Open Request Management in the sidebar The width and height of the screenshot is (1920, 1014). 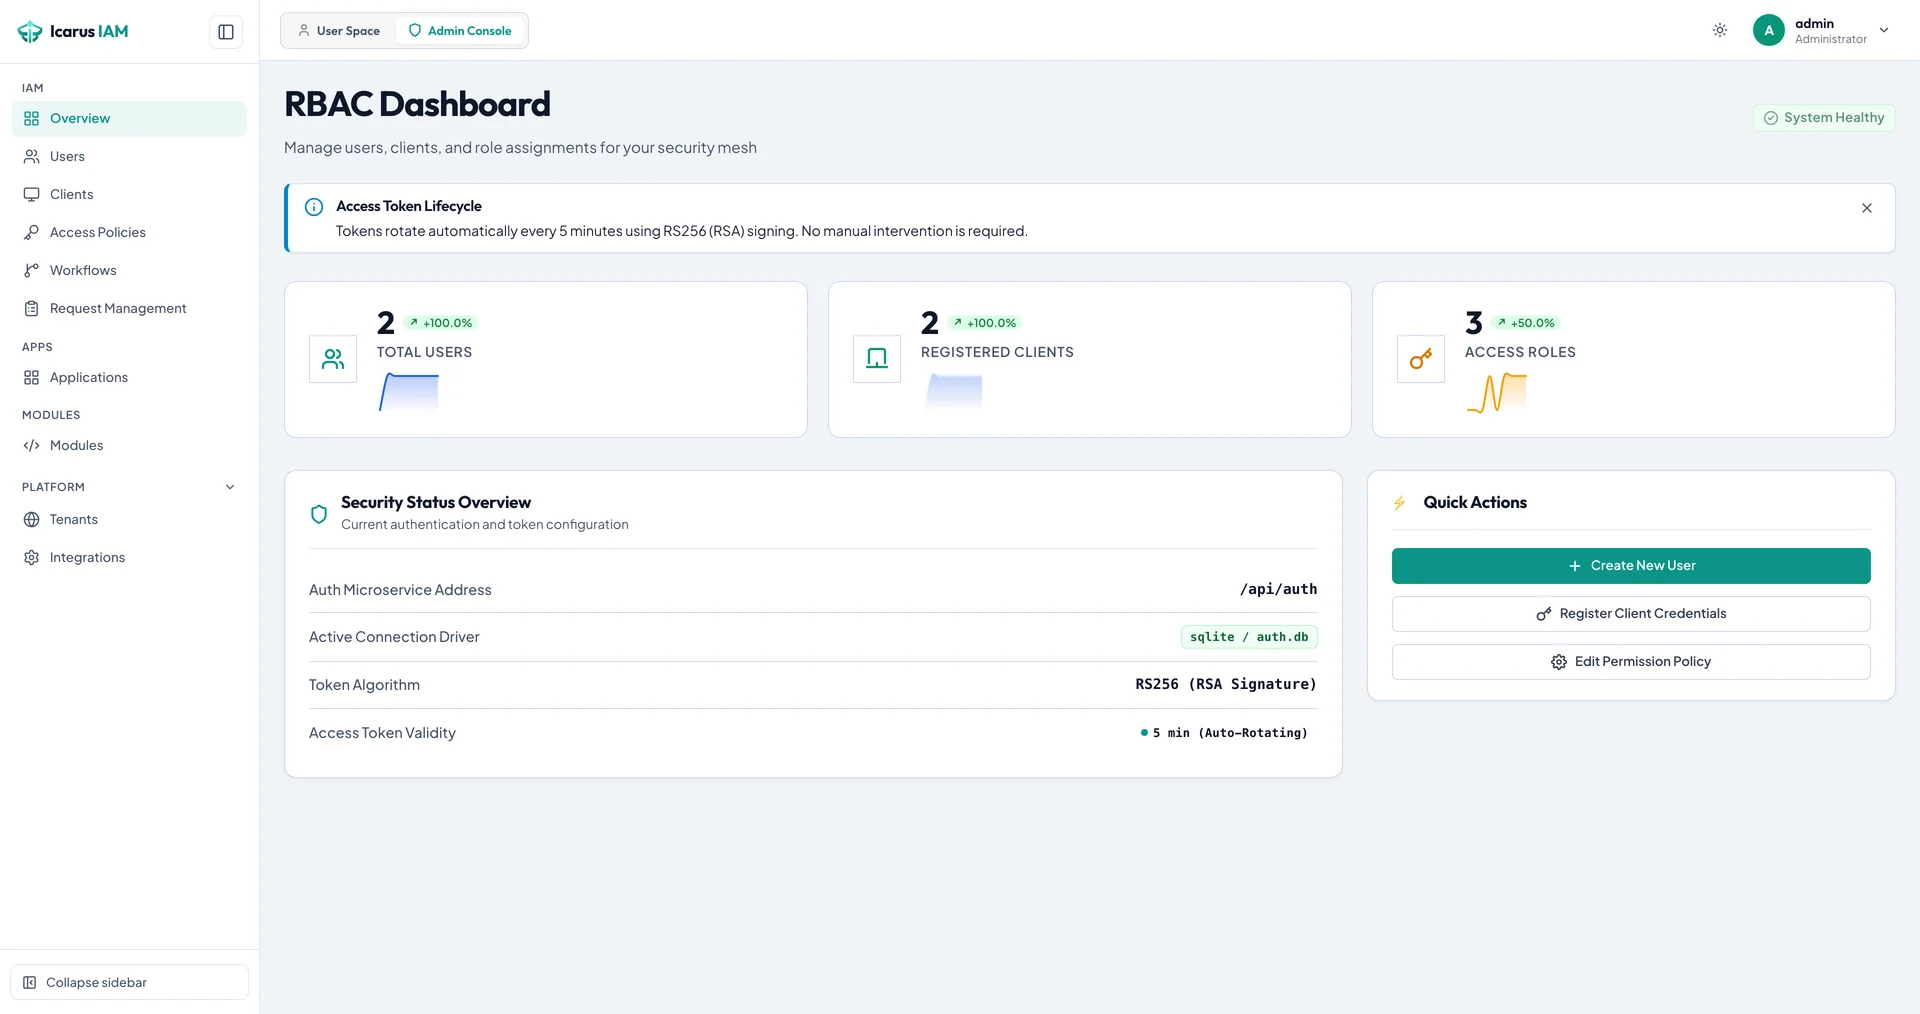[129, 308]
